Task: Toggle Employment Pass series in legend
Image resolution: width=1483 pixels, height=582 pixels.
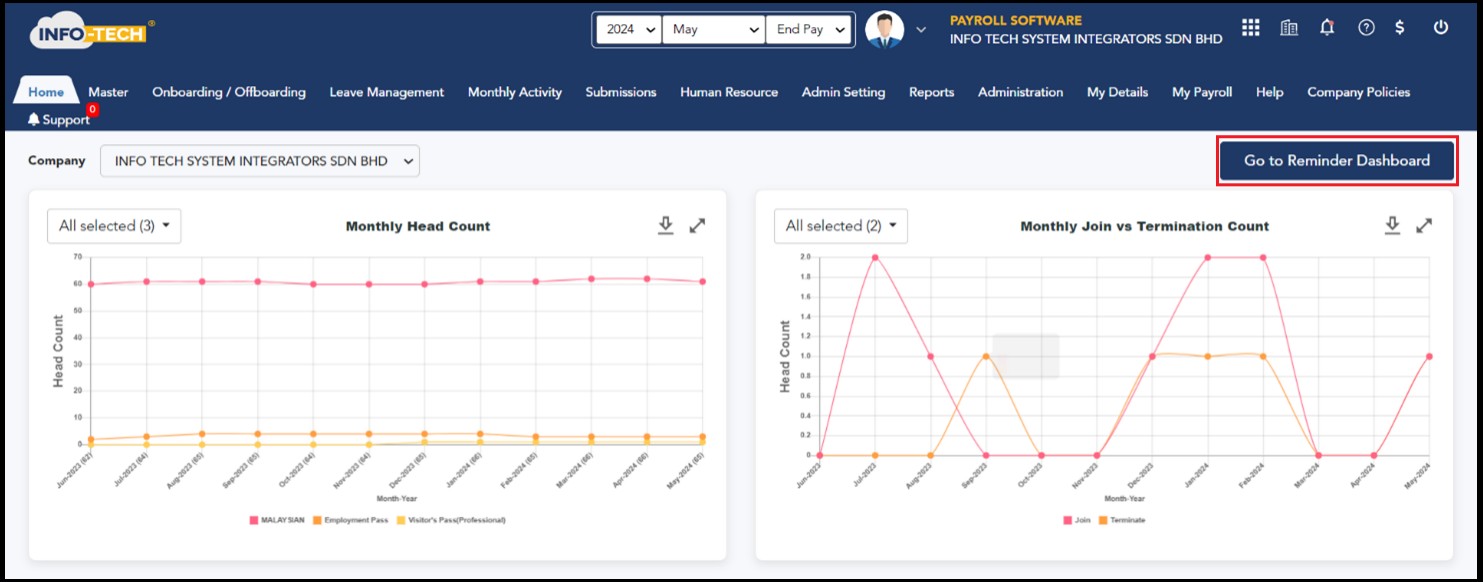Action: 350,520
